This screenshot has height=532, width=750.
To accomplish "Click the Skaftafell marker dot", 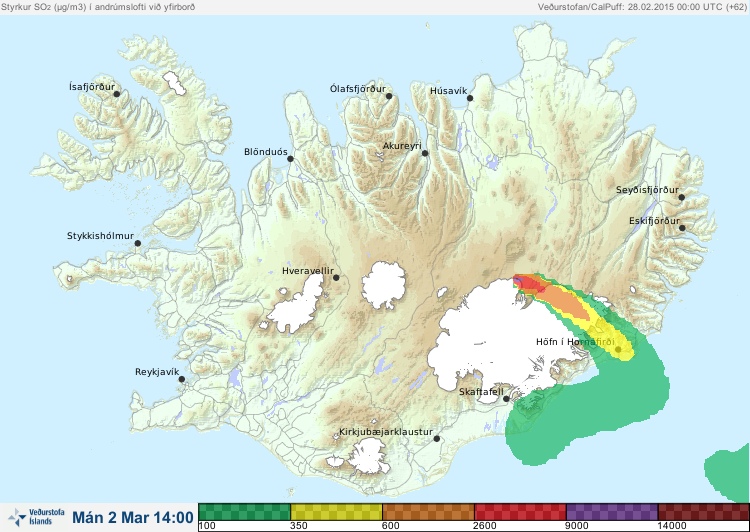I will [x=506, y=399].
